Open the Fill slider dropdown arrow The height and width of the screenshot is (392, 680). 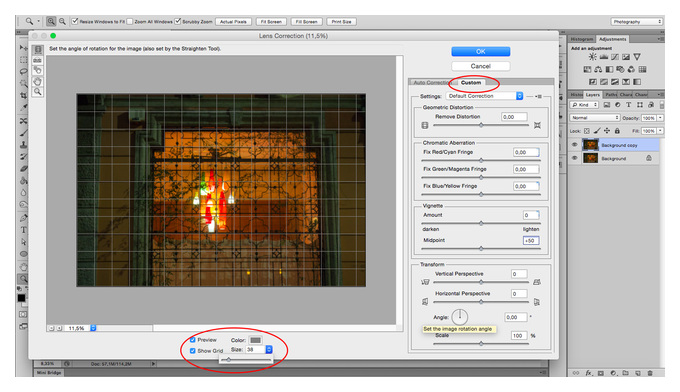point(660,131)
